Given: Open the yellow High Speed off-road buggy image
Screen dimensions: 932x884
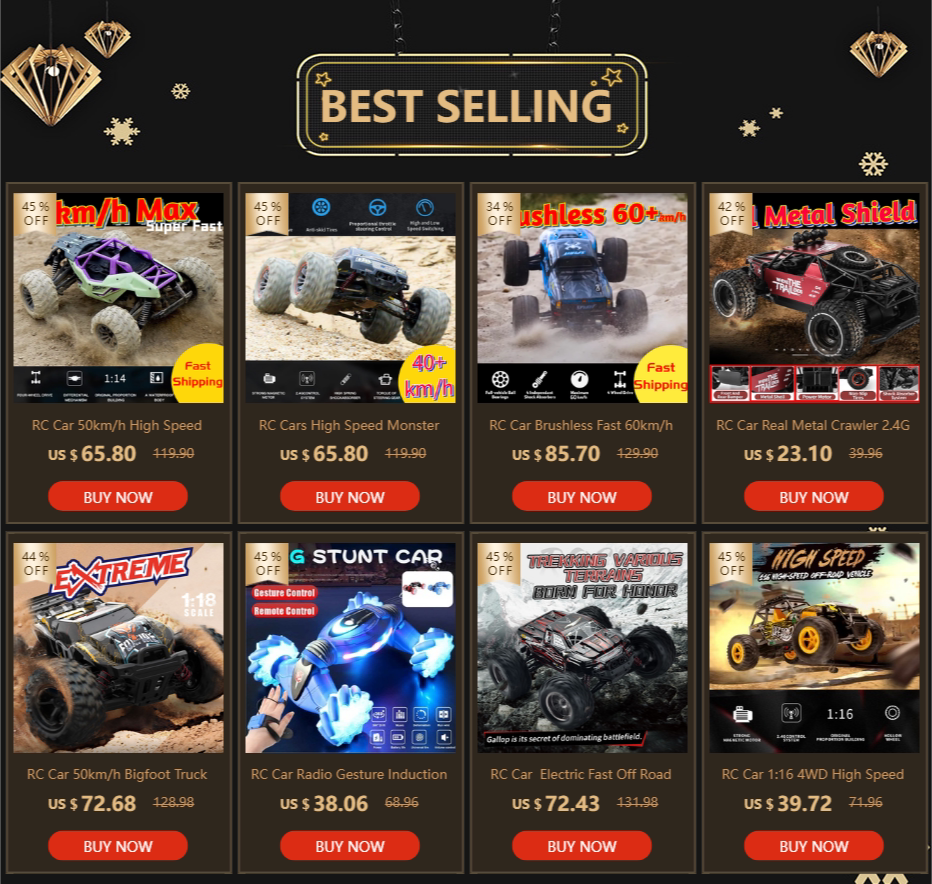Looking at the screenshot, I should (814, 647).
